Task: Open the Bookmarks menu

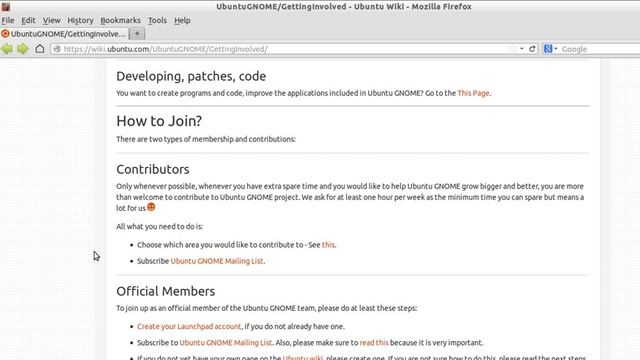Action: [120, 20]
